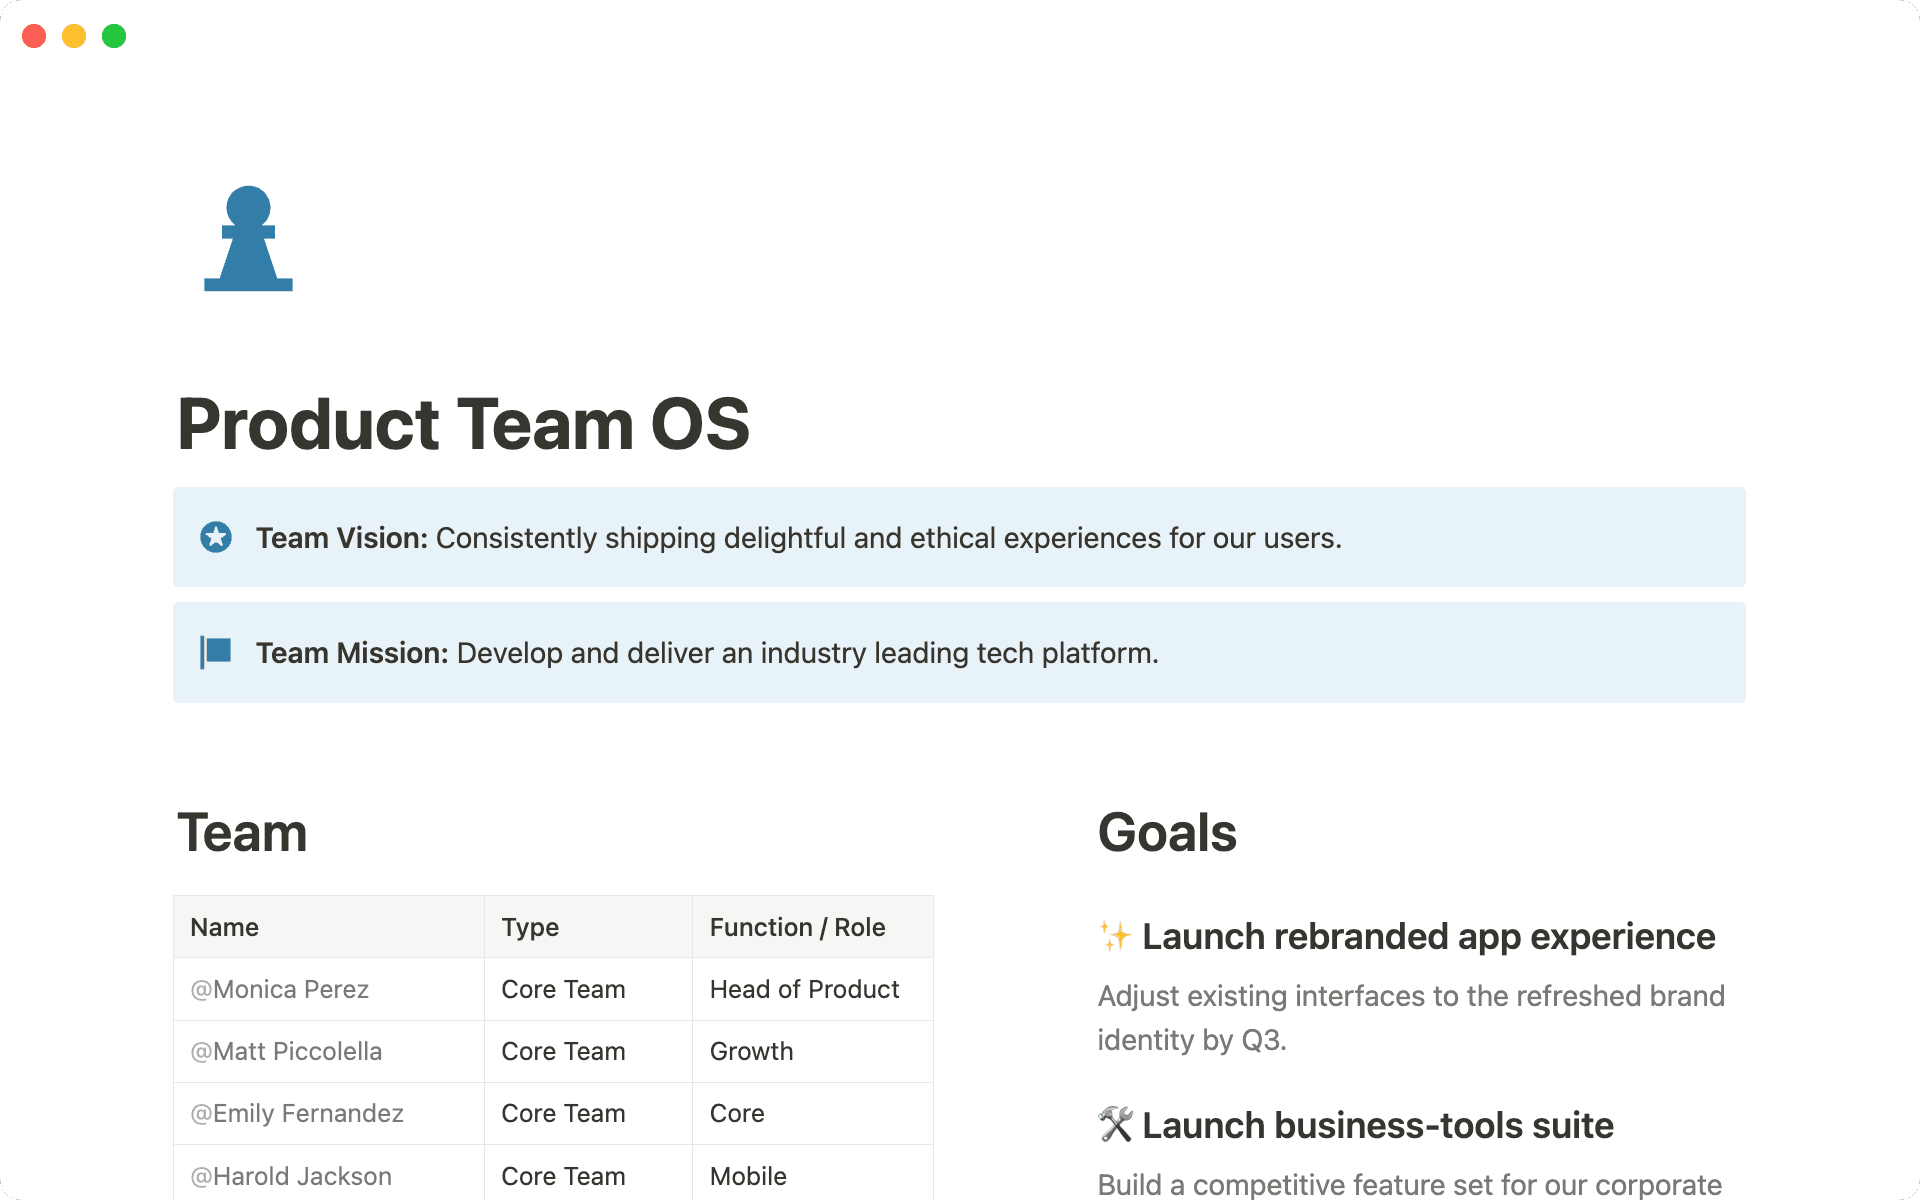Click the Team Vision callout text
Viewport: 1920px width, 1200px height.
(x=798, y=537)
